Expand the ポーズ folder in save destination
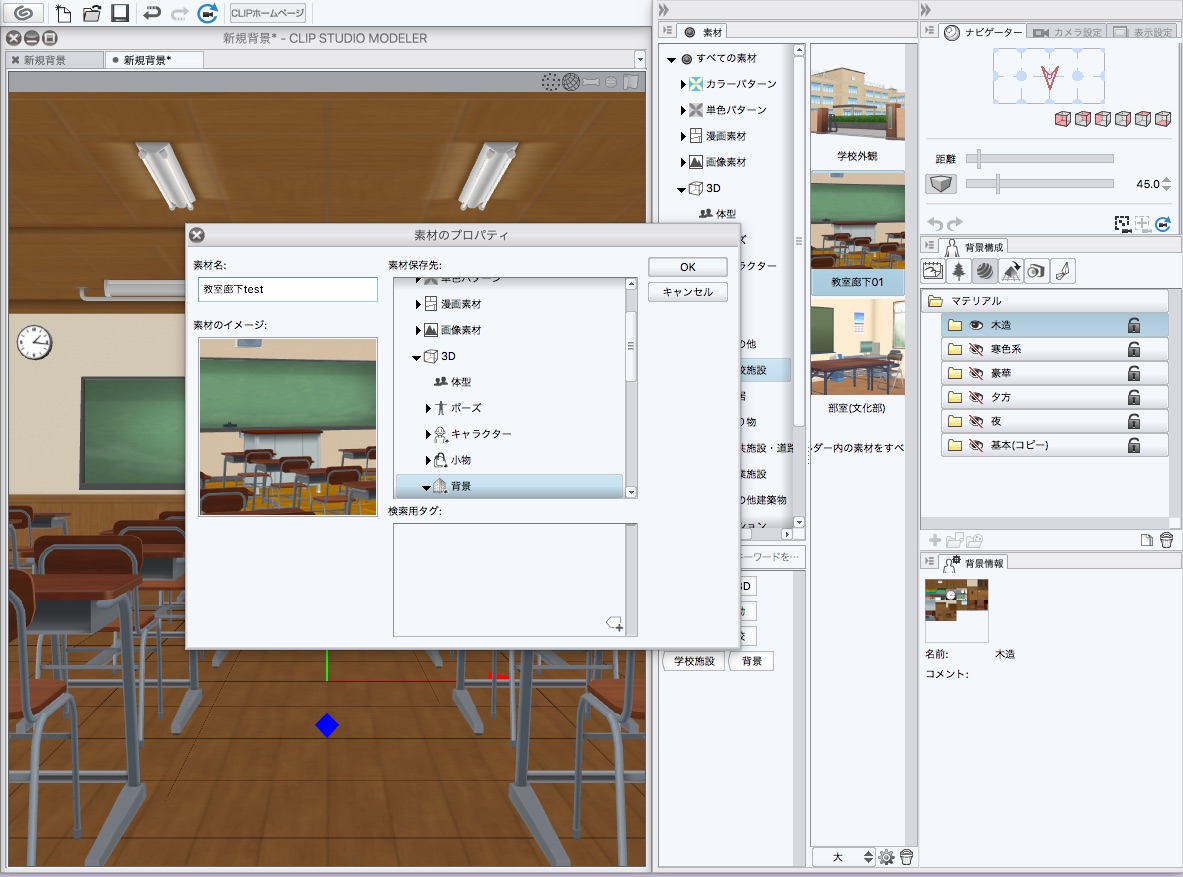The image size is (1183, 877). (429, 408)
